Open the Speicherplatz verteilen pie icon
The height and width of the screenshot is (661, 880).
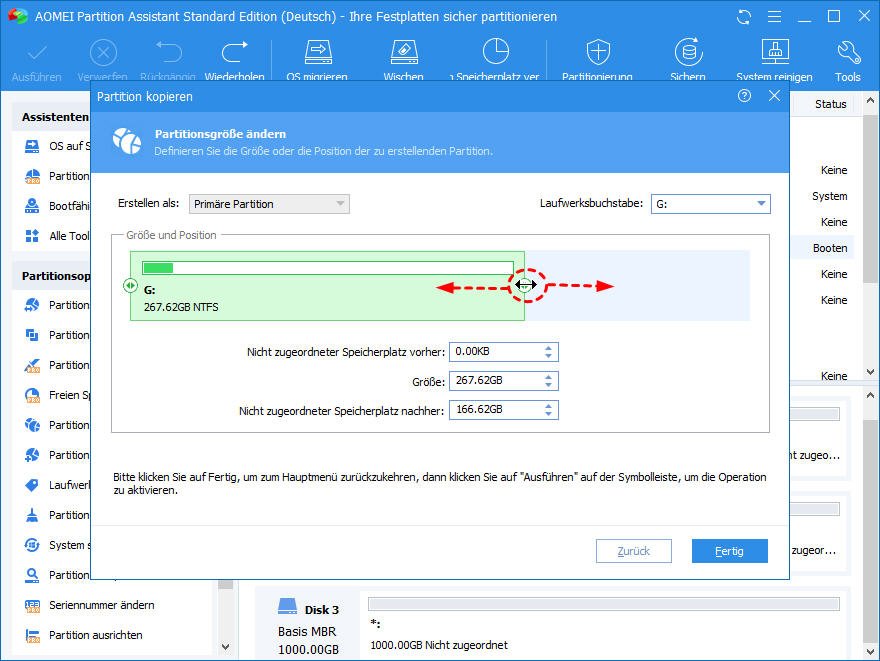pos(496,52)
